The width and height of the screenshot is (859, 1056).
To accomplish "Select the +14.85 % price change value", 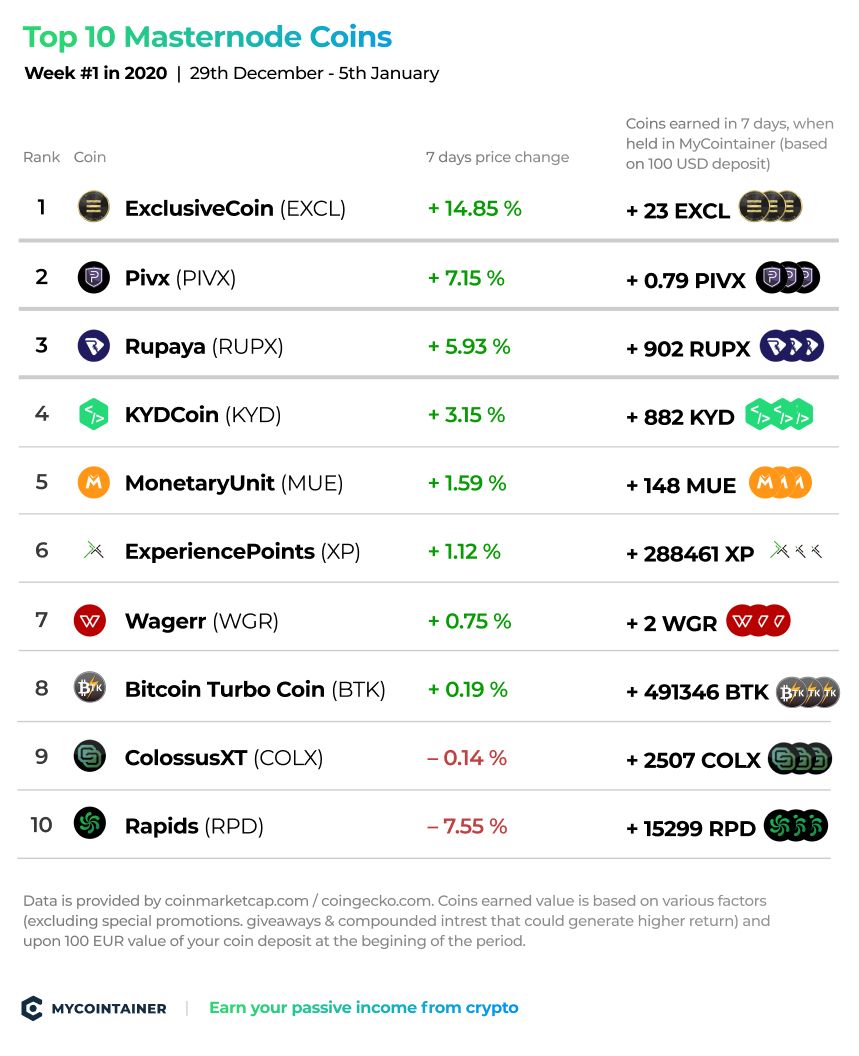I will click(x=475, y=209).
